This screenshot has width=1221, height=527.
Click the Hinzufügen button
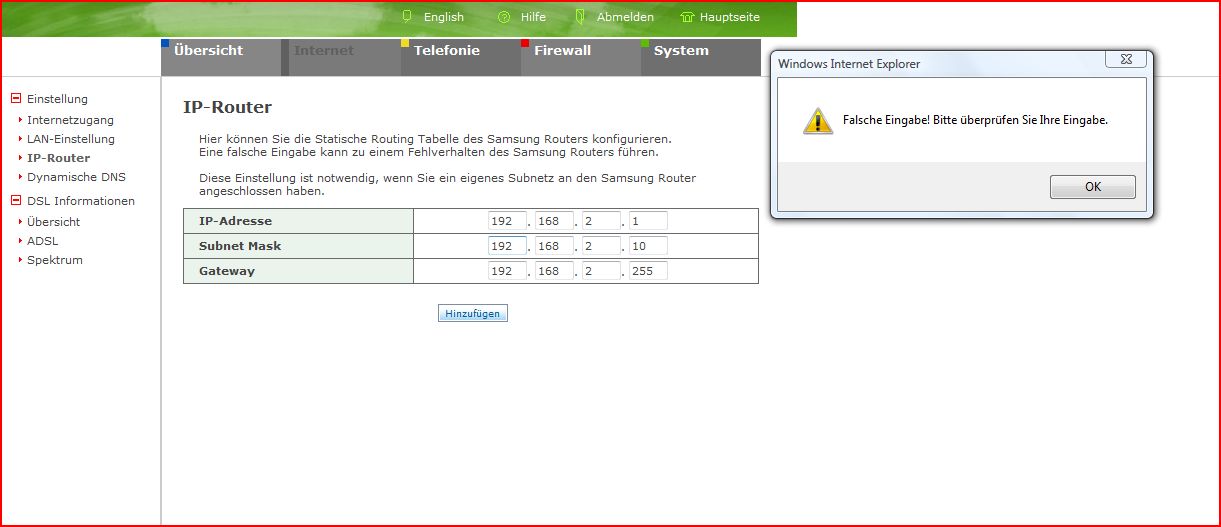click(473, 313)
